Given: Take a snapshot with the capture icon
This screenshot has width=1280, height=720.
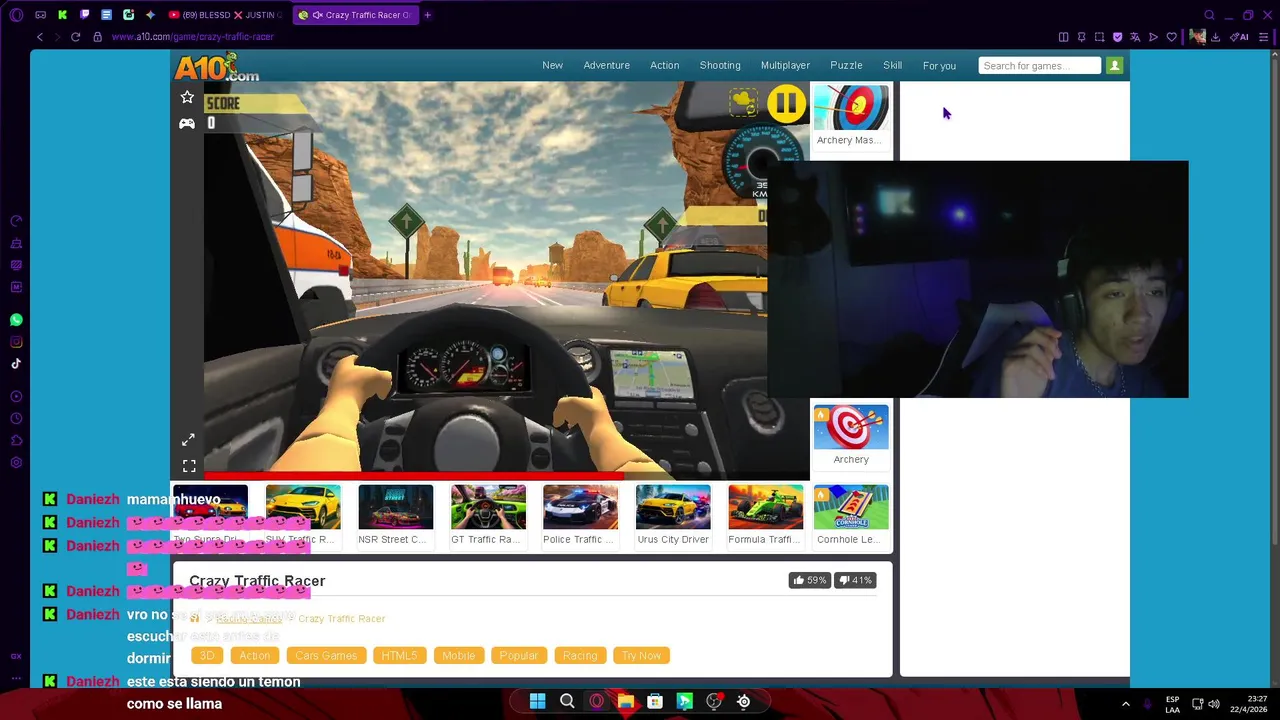Looking at the screenshot, I should coord(1099,37).
